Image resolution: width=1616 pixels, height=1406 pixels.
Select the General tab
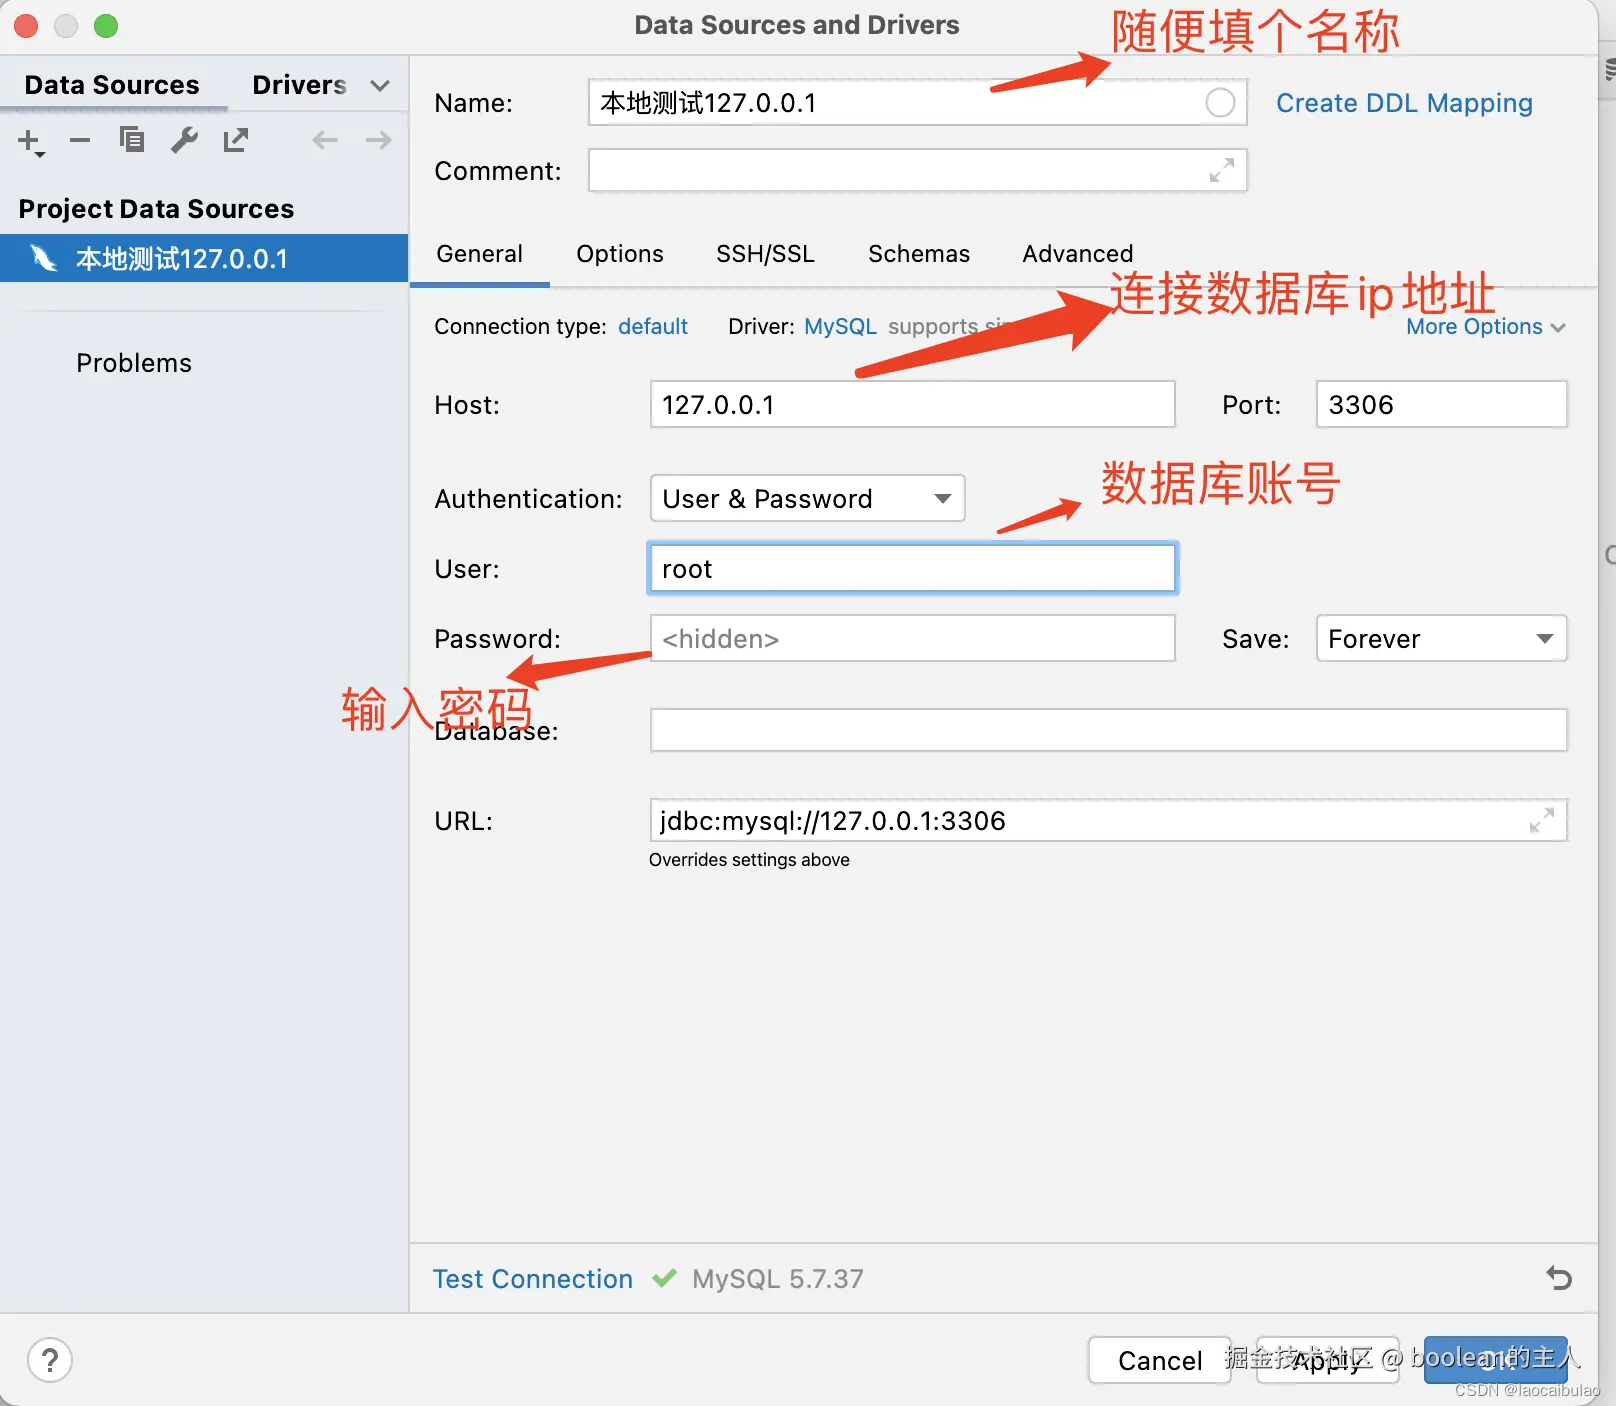coord(479,254)
